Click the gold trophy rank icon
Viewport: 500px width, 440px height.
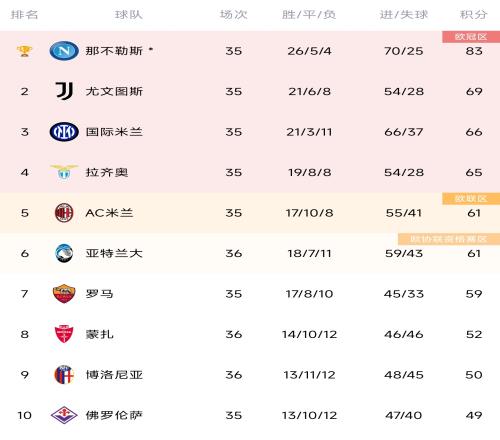[x=24, y=51]
